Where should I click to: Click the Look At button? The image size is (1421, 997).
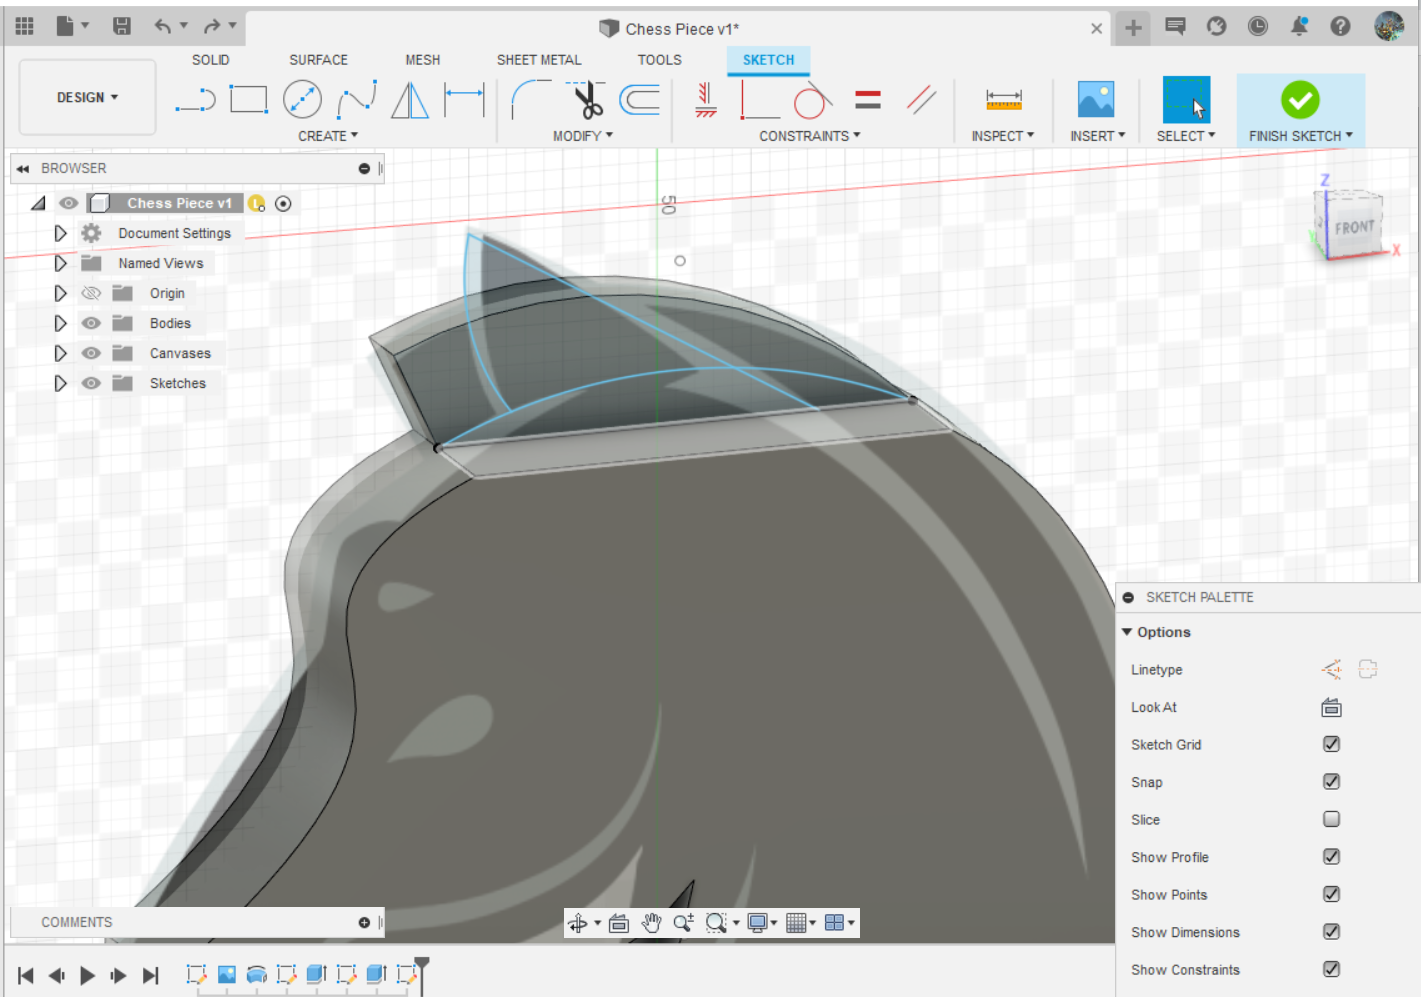[x=1331, y=707]
